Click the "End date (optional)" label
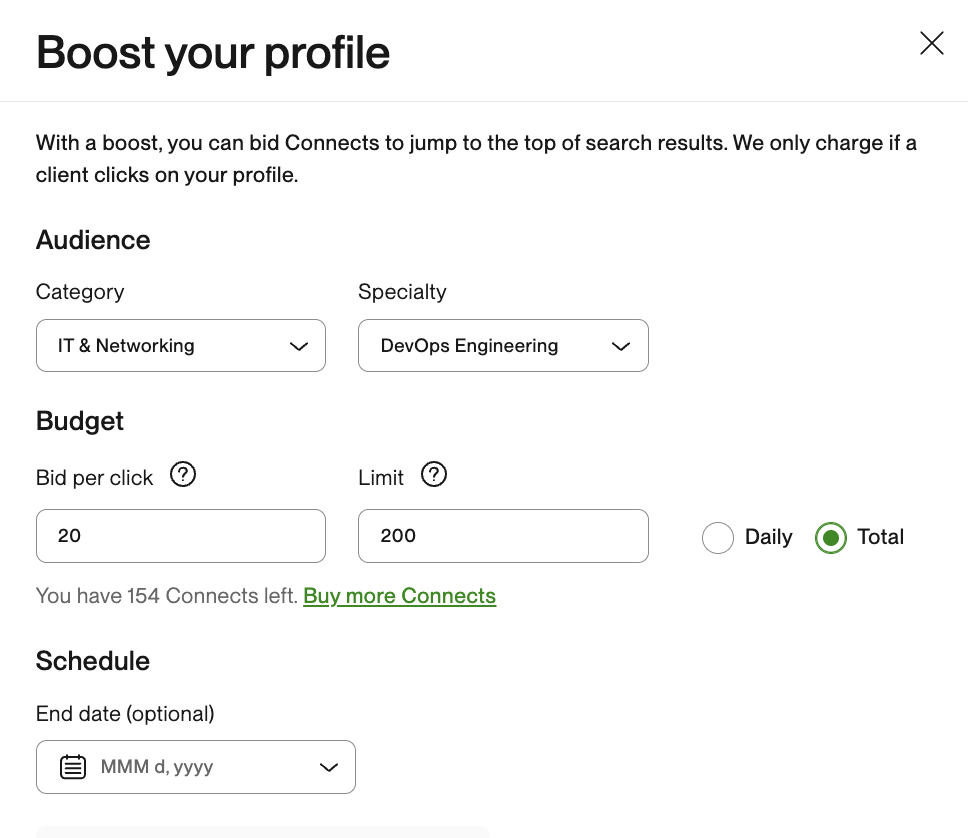Image resolution: width=968 pixels, height=838 pixels. pyautogui.click(x=125, y=714)
